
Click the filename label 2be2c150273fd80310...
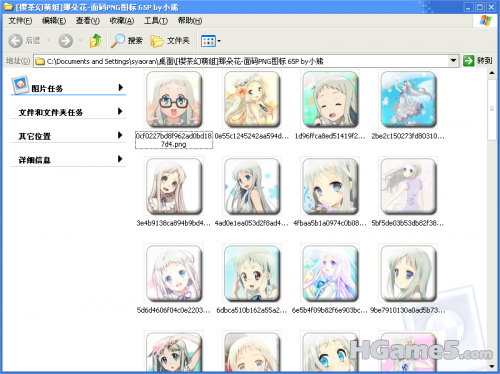[x=408, y=136]
